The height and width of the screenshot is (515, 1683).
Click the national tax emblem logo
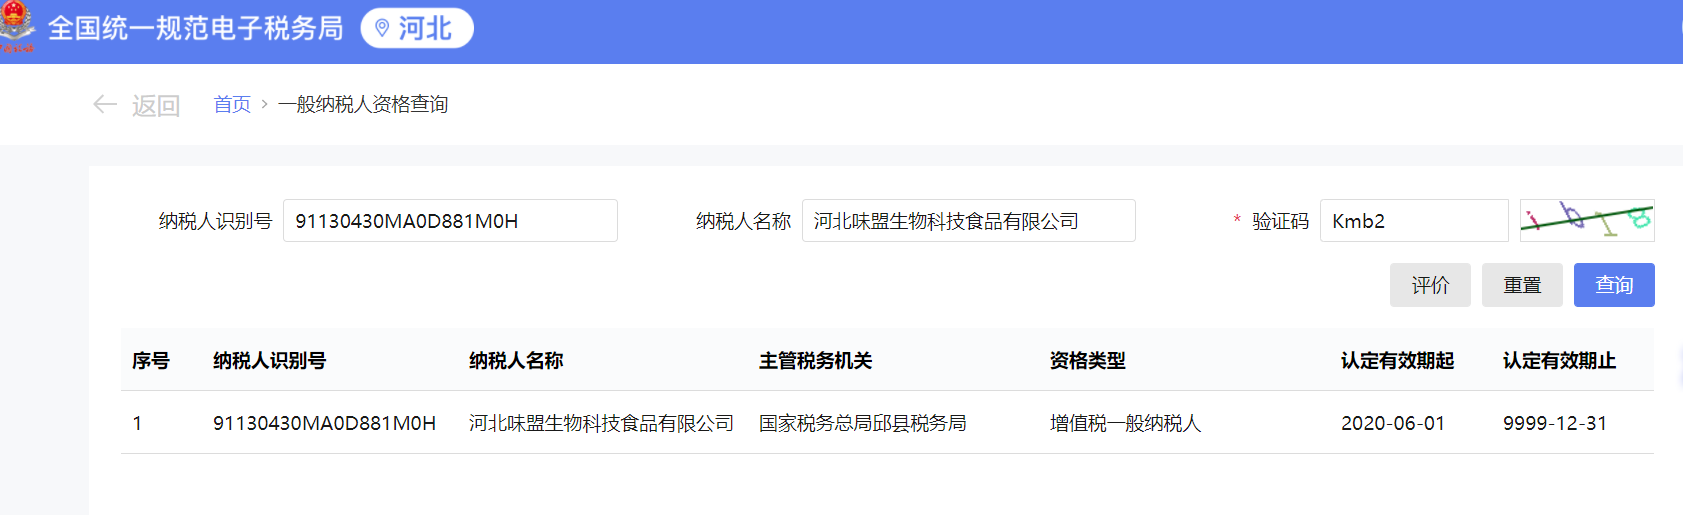(17, 27)
